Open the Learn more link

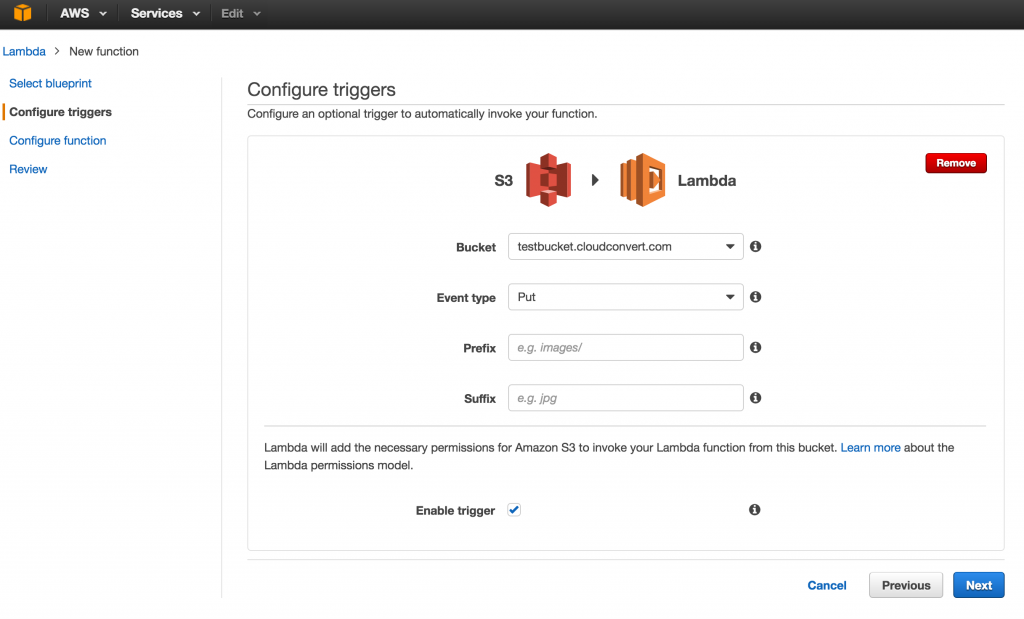pos(870,447)
